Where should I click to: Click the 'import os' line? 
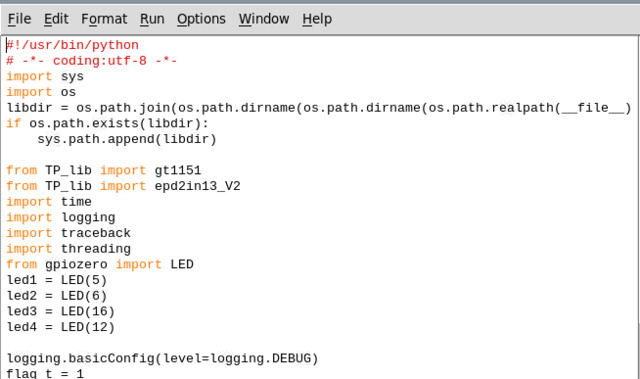pos(41,92)
